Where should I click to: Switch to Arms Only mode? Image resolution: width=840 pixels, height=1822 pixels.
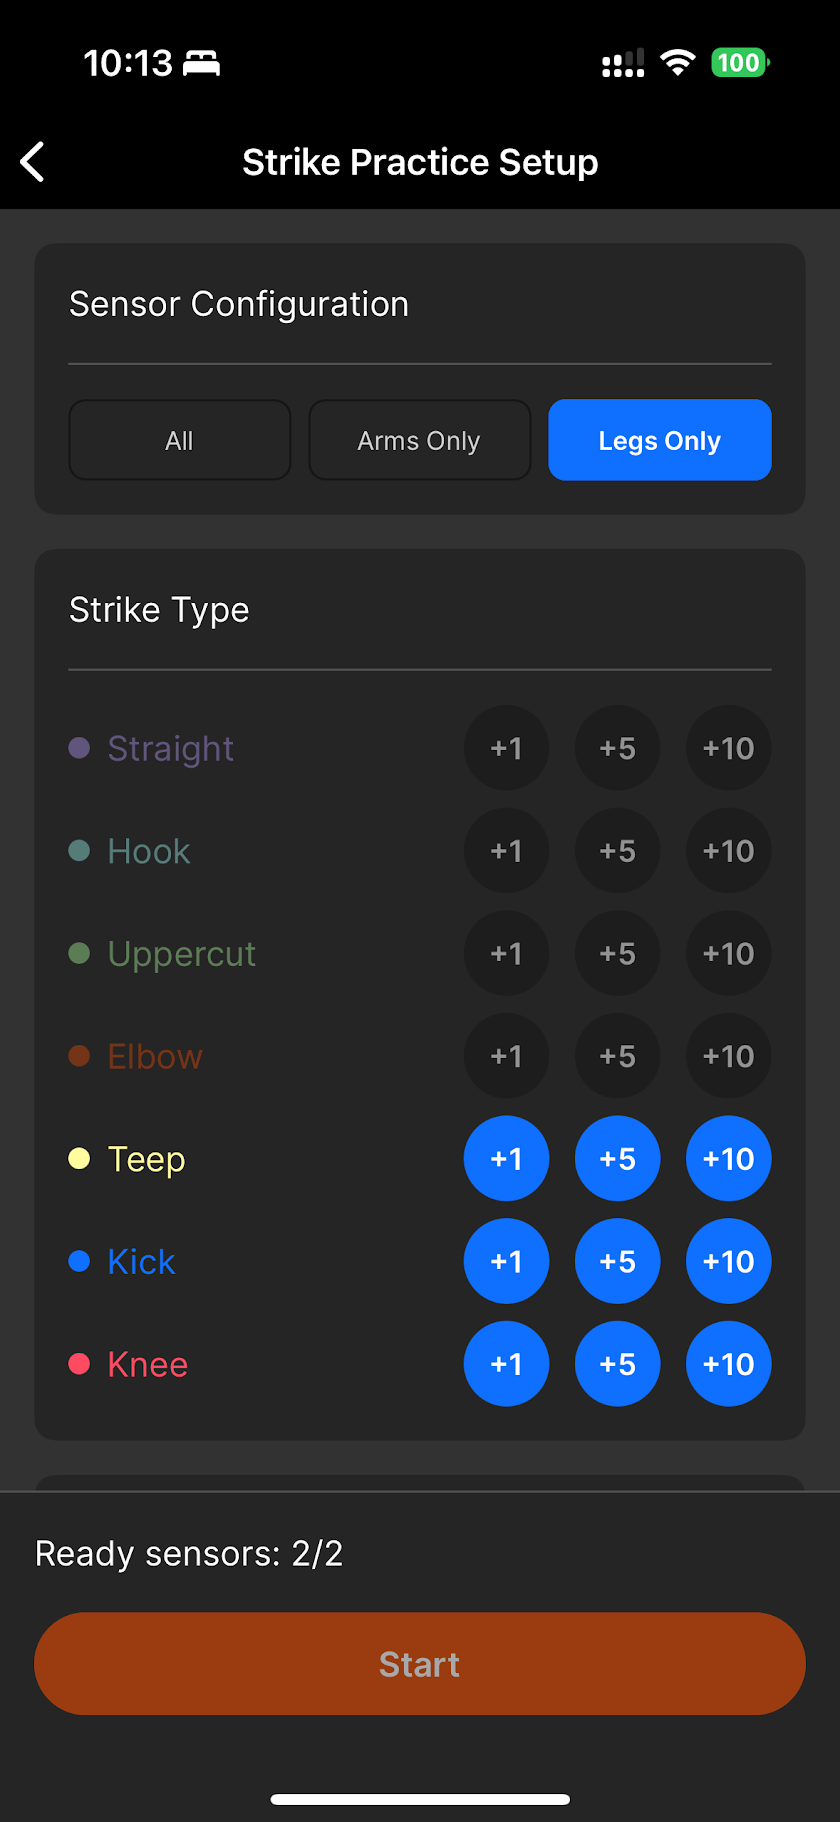pos(419,440)
